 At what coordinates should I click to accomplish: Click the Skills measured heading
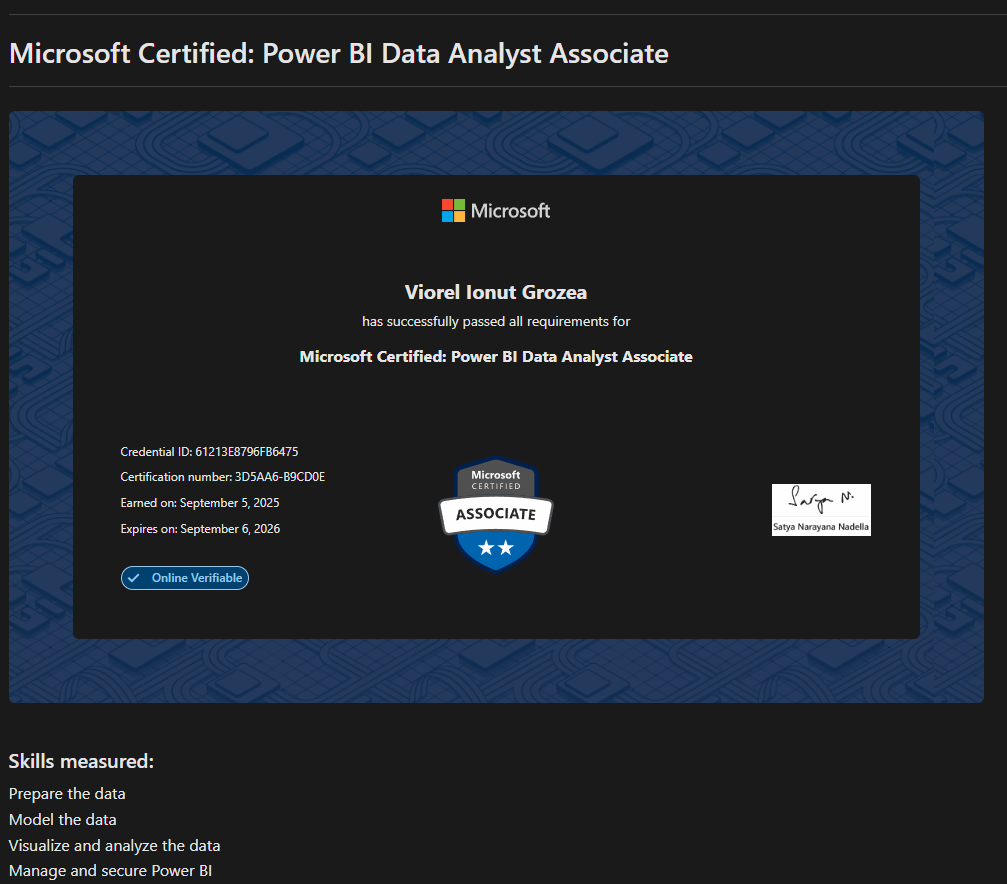tap(81, 761)
